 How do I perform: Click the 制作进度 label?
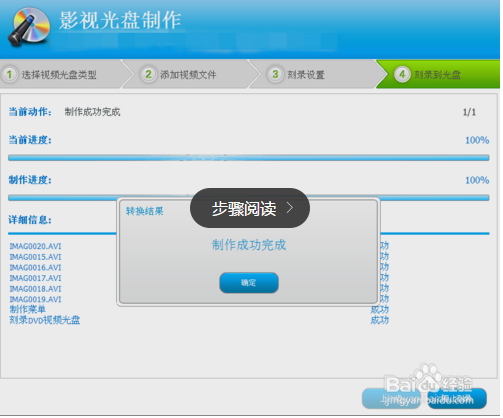pos(30,181)
